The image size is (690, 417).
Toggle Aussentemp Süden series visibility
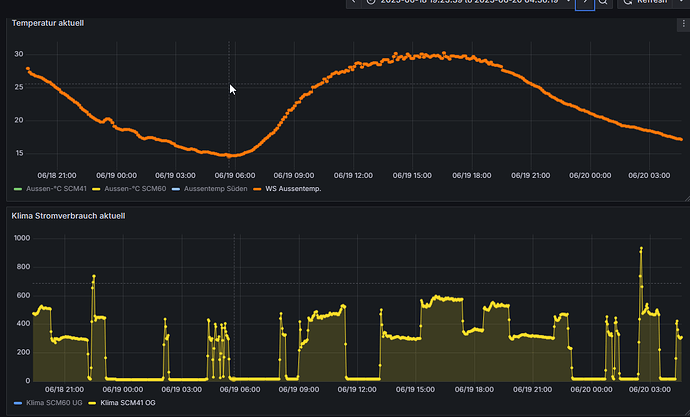coord(216,189)
